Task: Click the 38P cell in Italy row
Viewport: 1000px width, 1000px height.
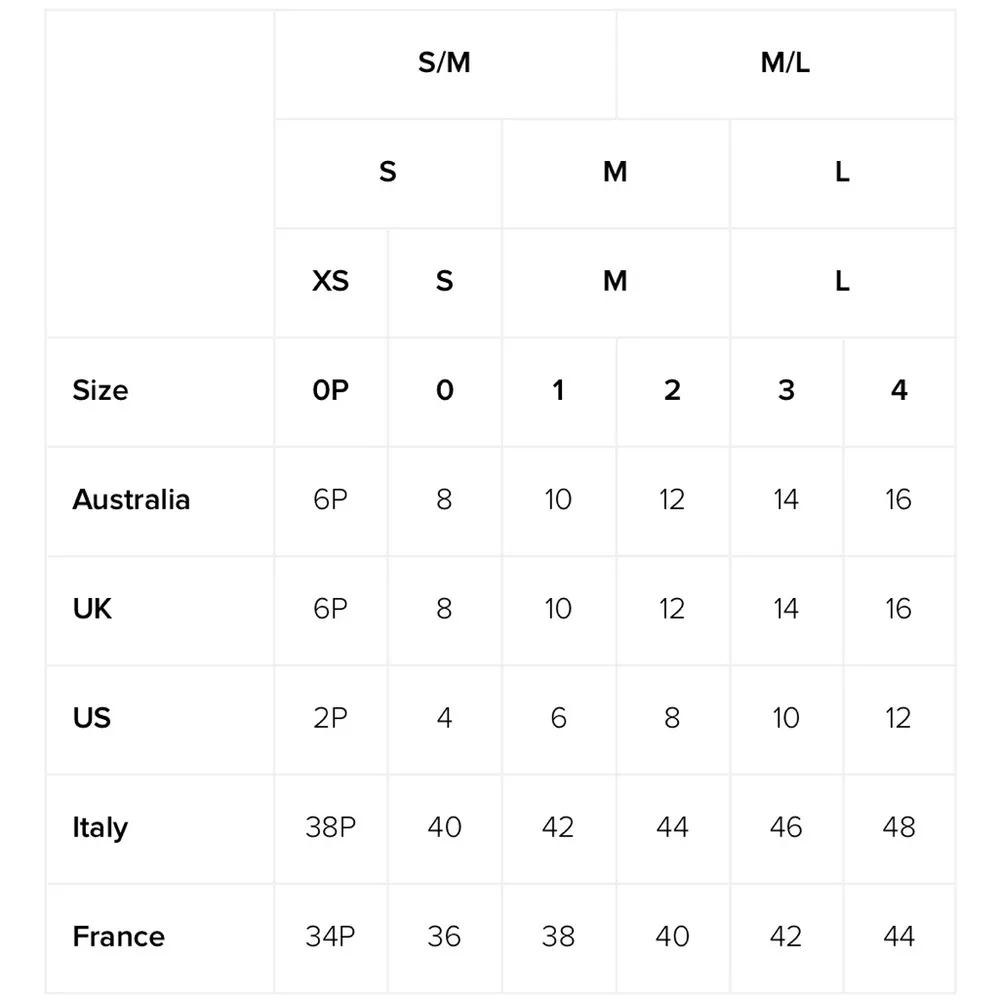Action: pos(330,827)
